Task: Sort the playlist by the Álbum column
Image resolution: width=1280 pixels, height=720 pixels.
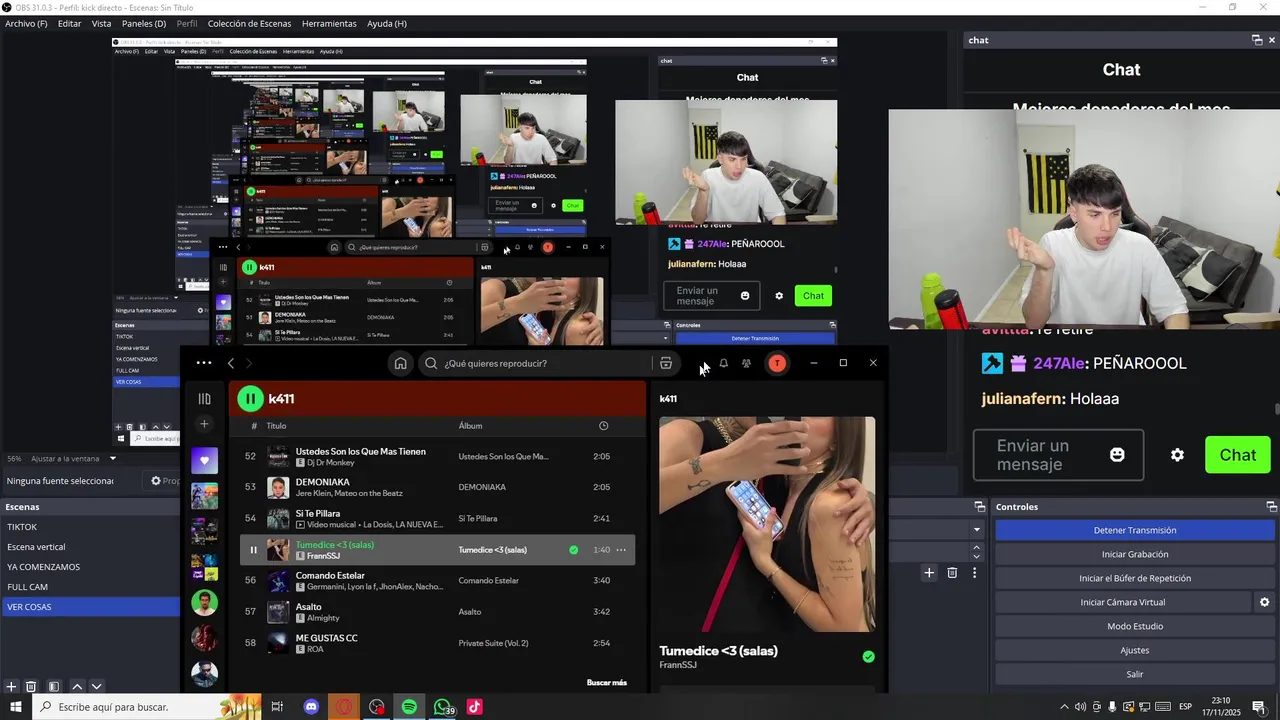Action: [470, 426]
